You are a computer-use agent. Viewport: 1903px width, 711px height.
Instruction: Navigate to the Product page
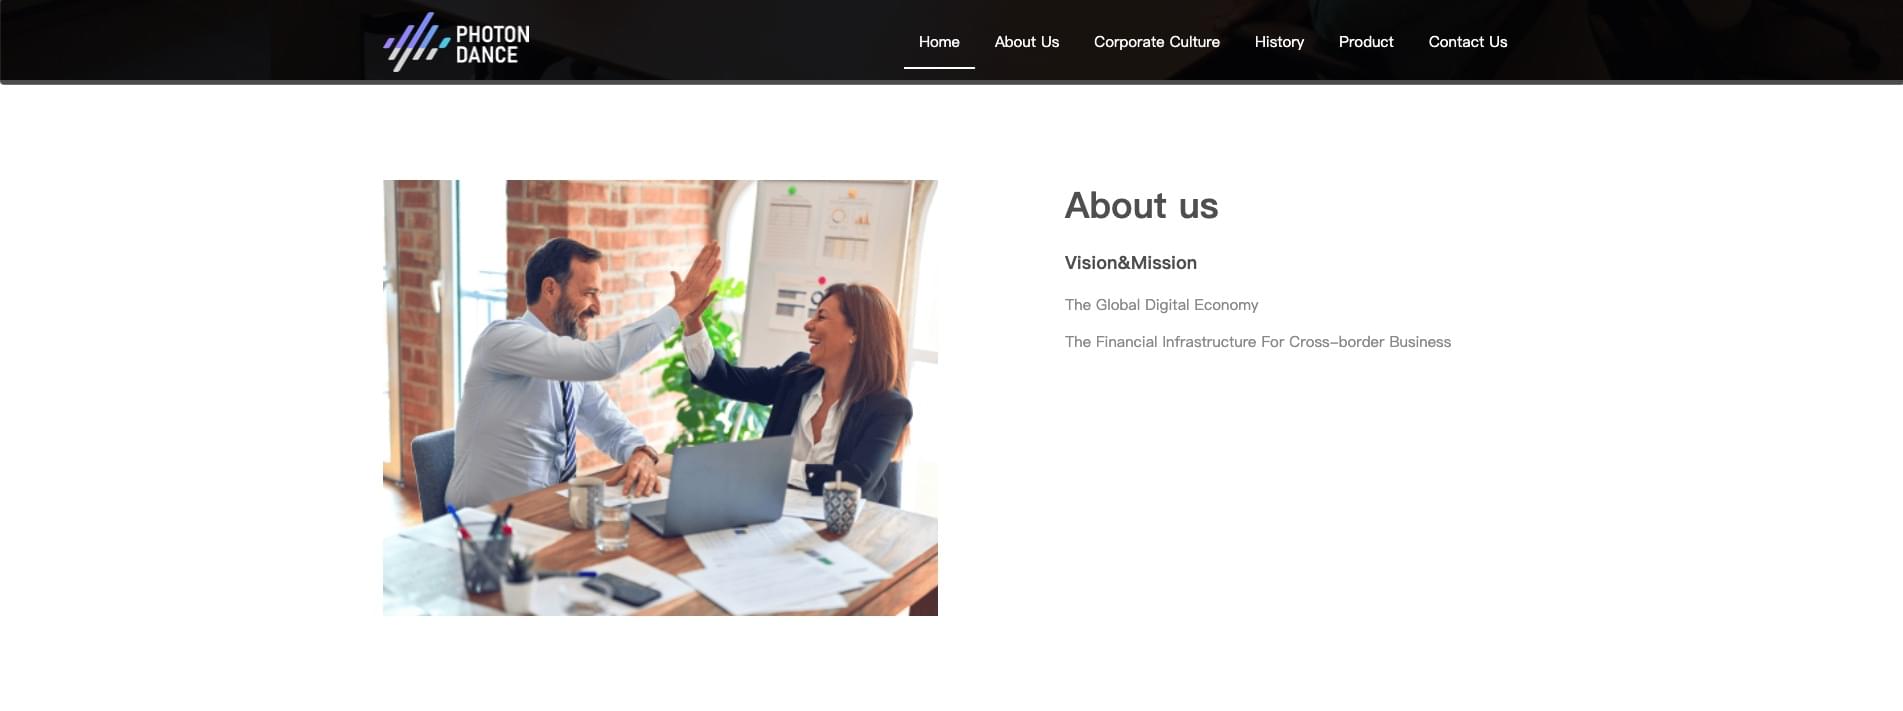click(x=1366, y=42)
